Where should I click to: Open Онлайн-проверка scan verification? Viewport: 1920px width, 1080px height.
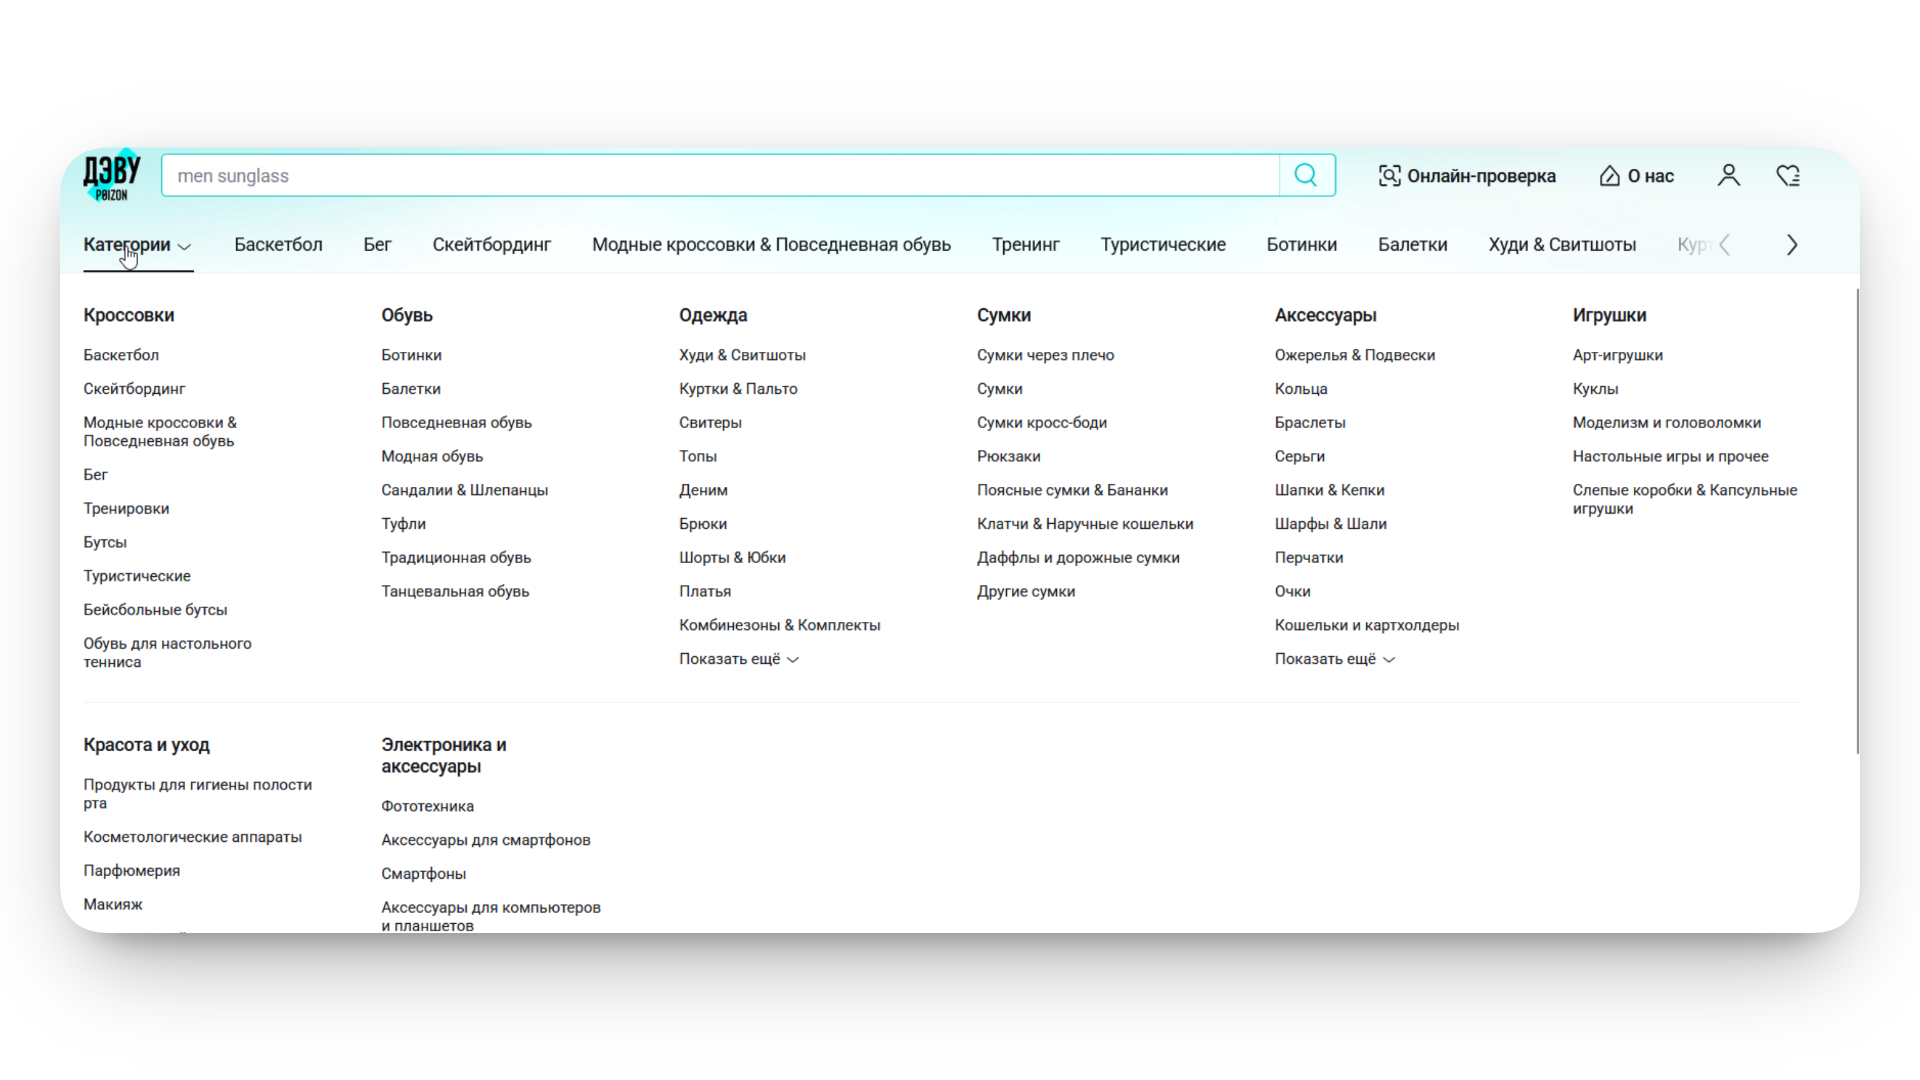coord(1467,176)
